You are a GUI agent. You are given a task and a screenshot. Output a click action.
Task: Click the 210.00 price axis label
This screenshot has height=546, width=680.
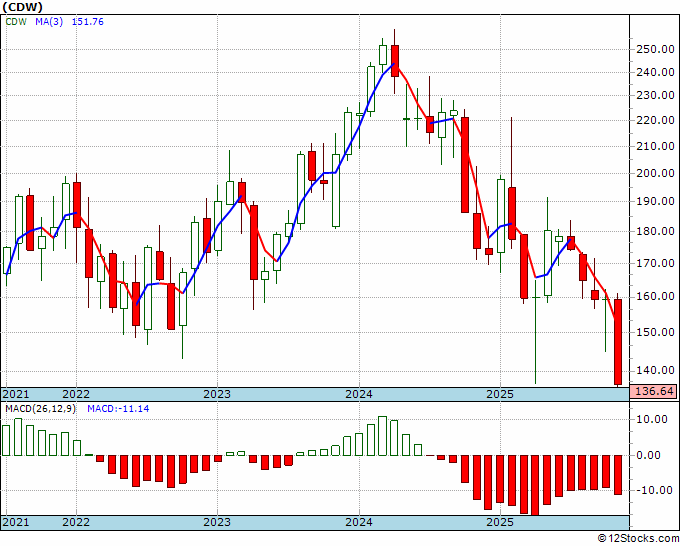[655, 146]
